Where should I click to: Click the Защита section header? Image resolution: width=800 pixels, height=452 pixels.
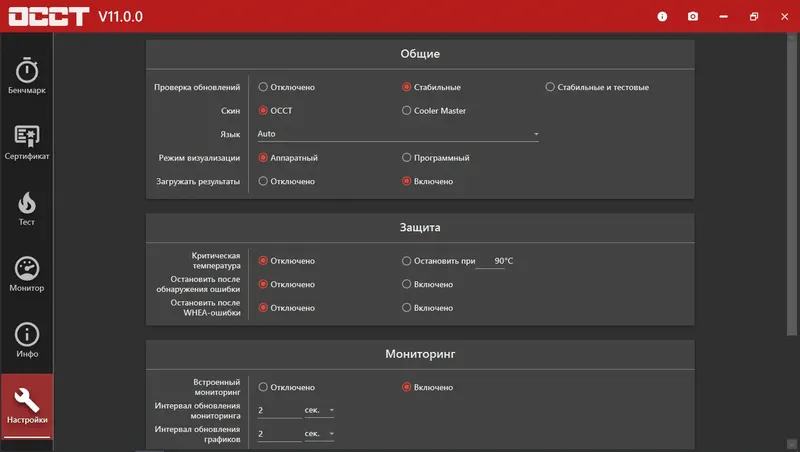420,228
